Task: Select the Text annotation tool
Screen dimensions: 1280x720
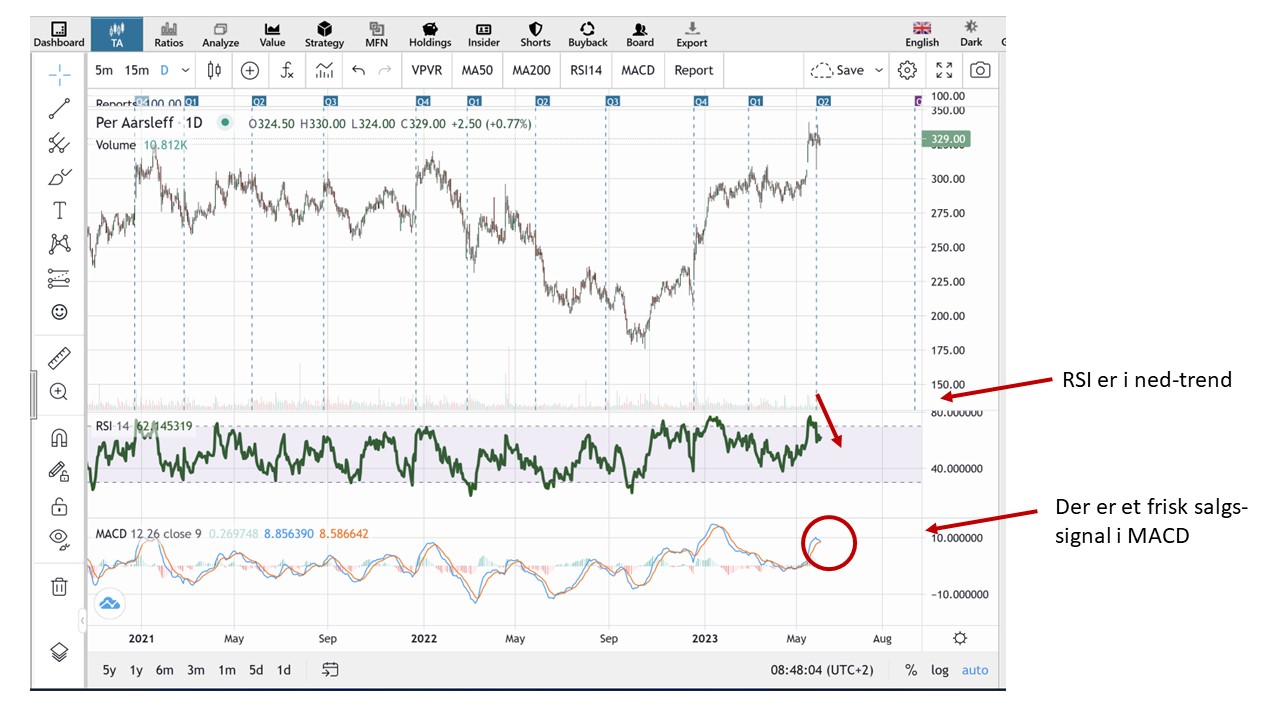Action: point(59,210)
